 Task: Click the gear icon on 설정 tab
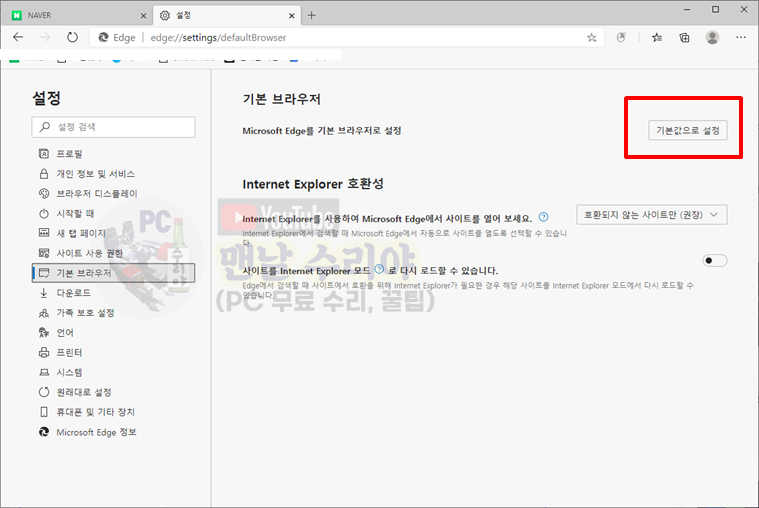[165, 15]
